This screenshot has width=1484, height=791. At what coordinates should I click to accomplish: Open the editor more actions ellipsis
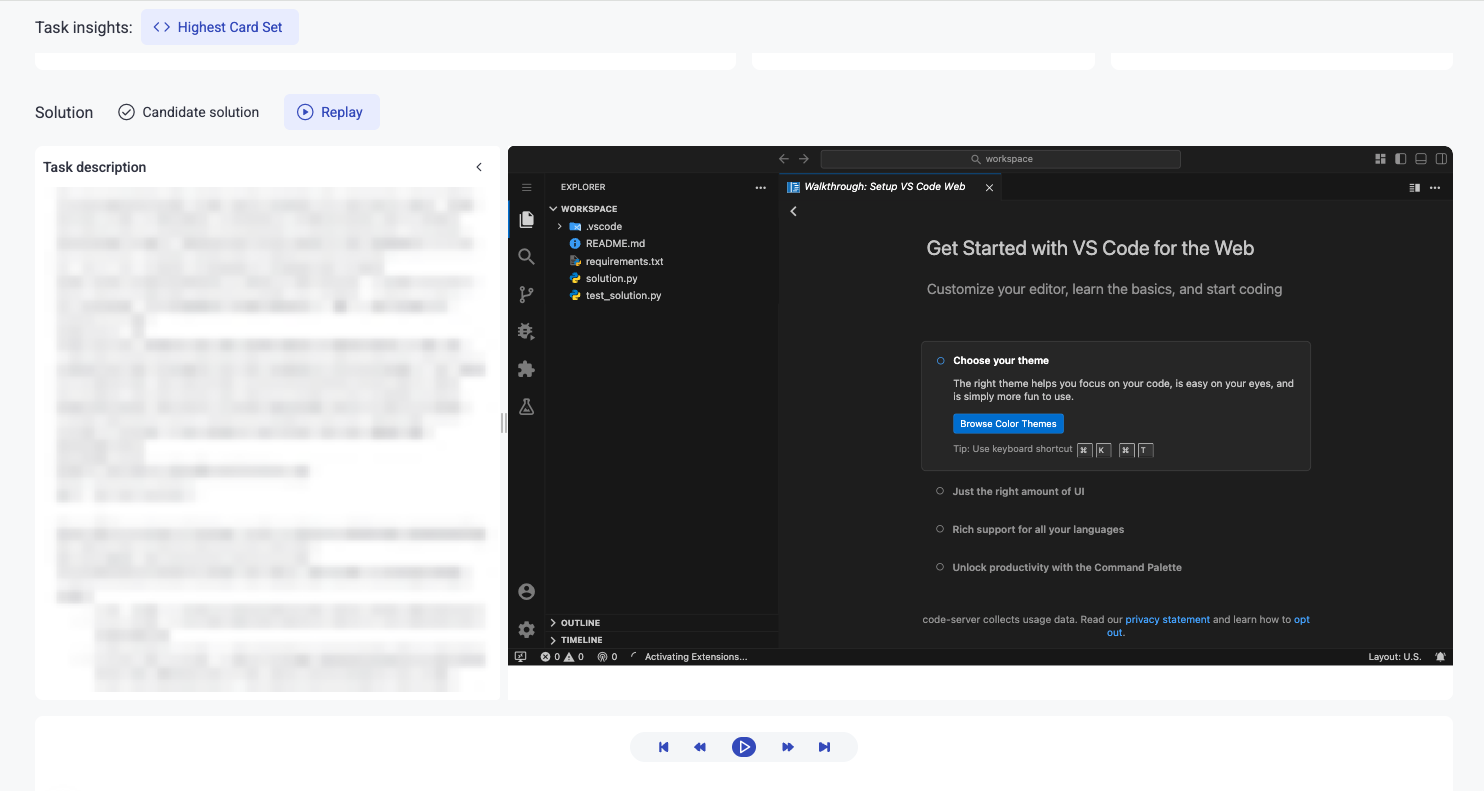(x=1435, y=187)
